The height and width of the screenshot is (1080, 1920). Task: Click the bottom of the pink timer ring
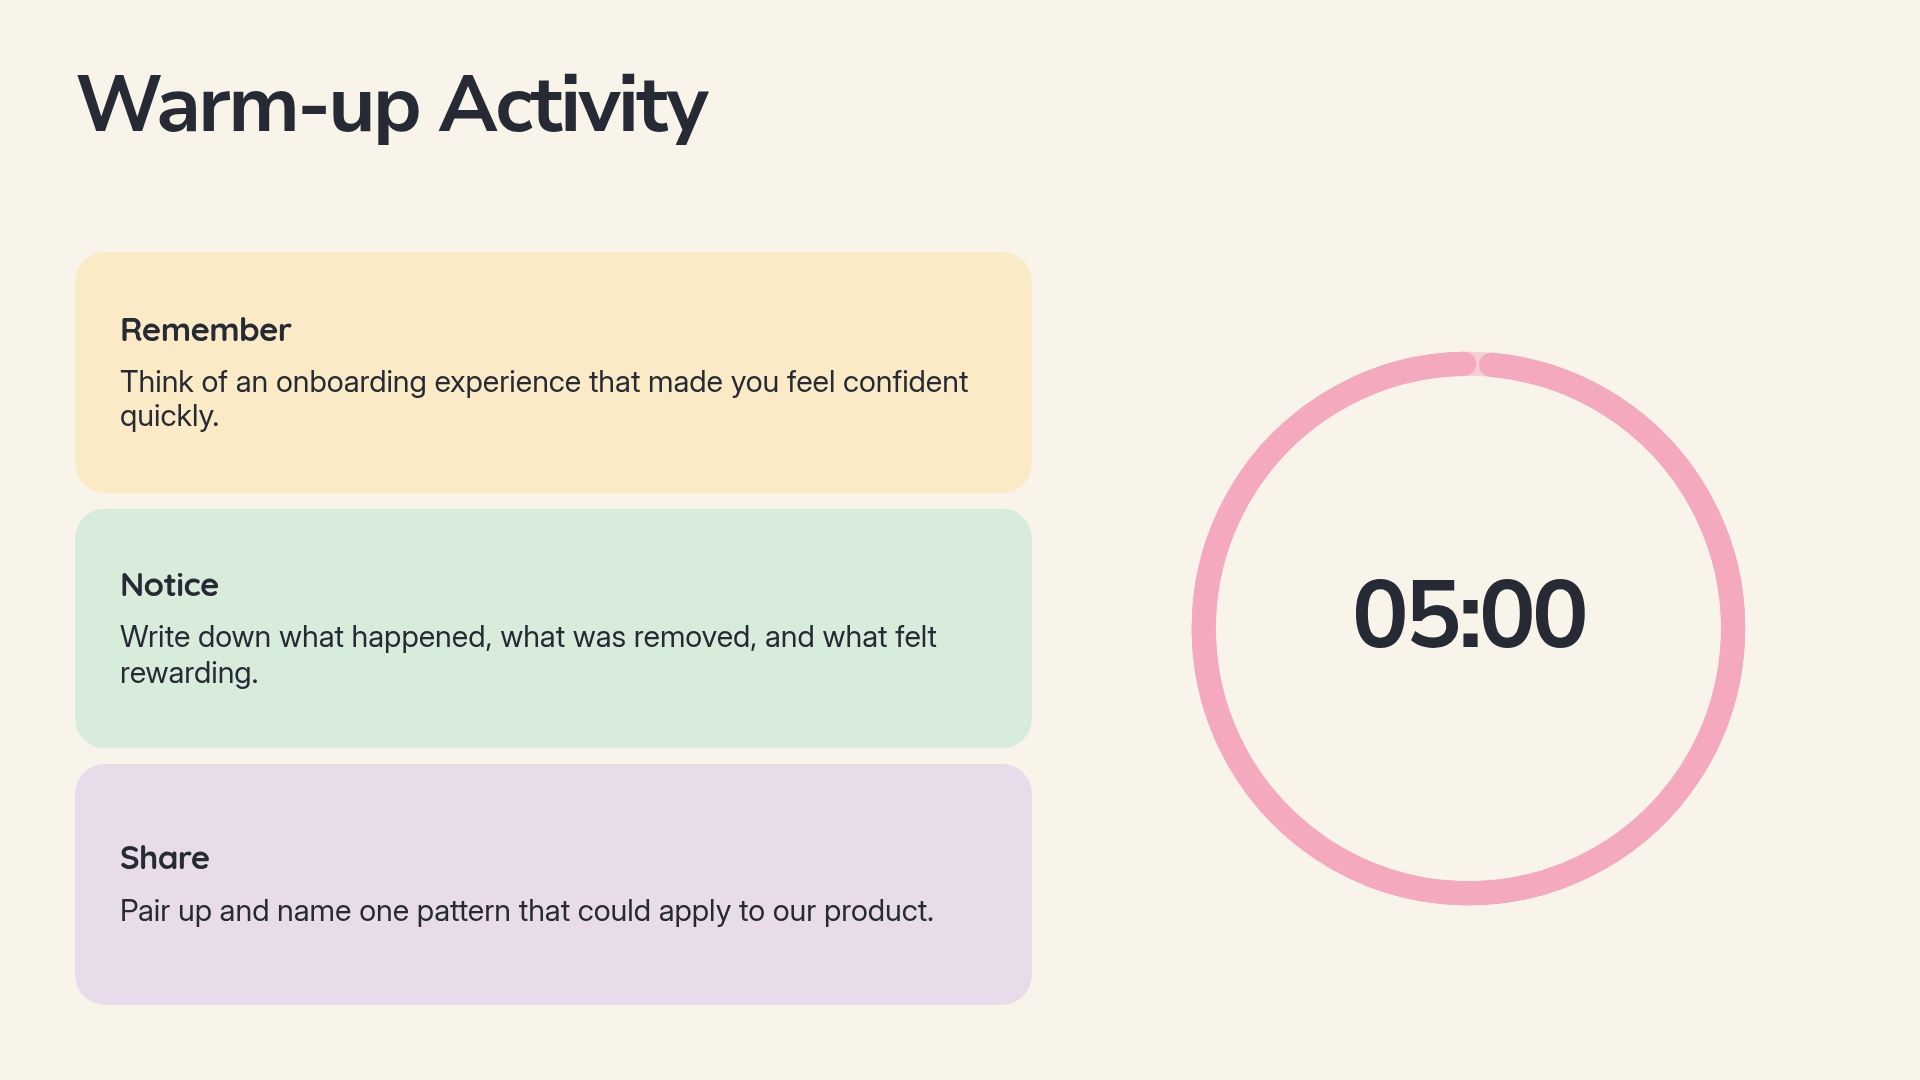tap(1468, 893)
